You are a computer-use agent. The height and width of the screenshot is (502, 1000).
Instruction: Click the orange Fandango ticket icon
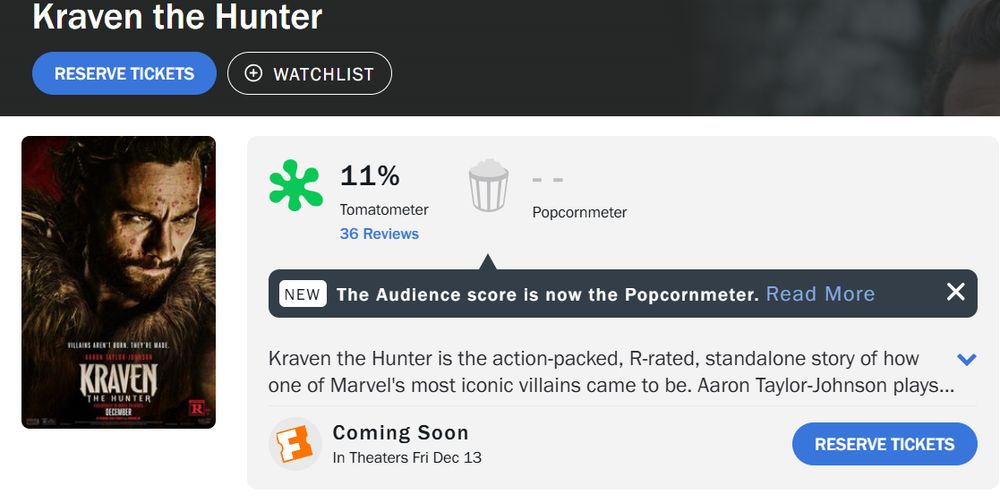tap(295, 444)
